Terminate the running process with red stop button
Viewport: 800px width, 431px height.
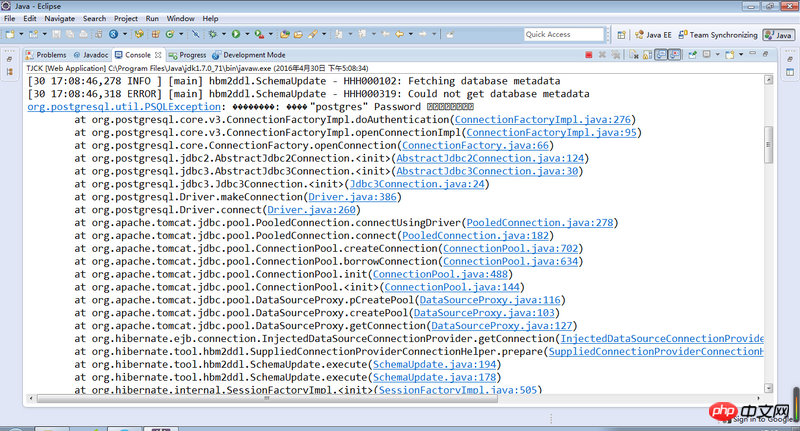point(590,55)
